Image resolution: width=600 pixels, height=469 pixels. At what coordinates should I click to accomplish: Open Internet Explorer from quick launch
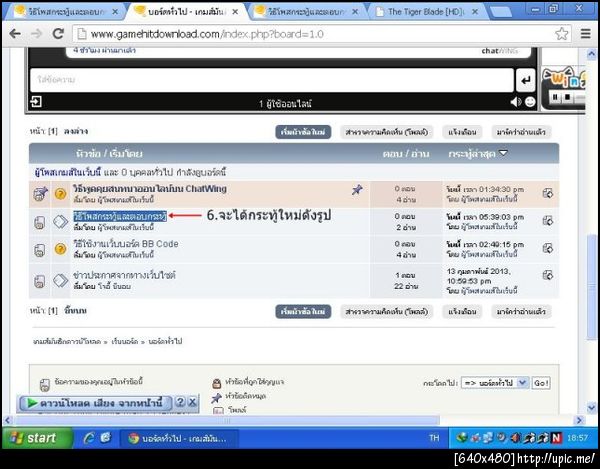pyautogui.click(x=88, y=438)
